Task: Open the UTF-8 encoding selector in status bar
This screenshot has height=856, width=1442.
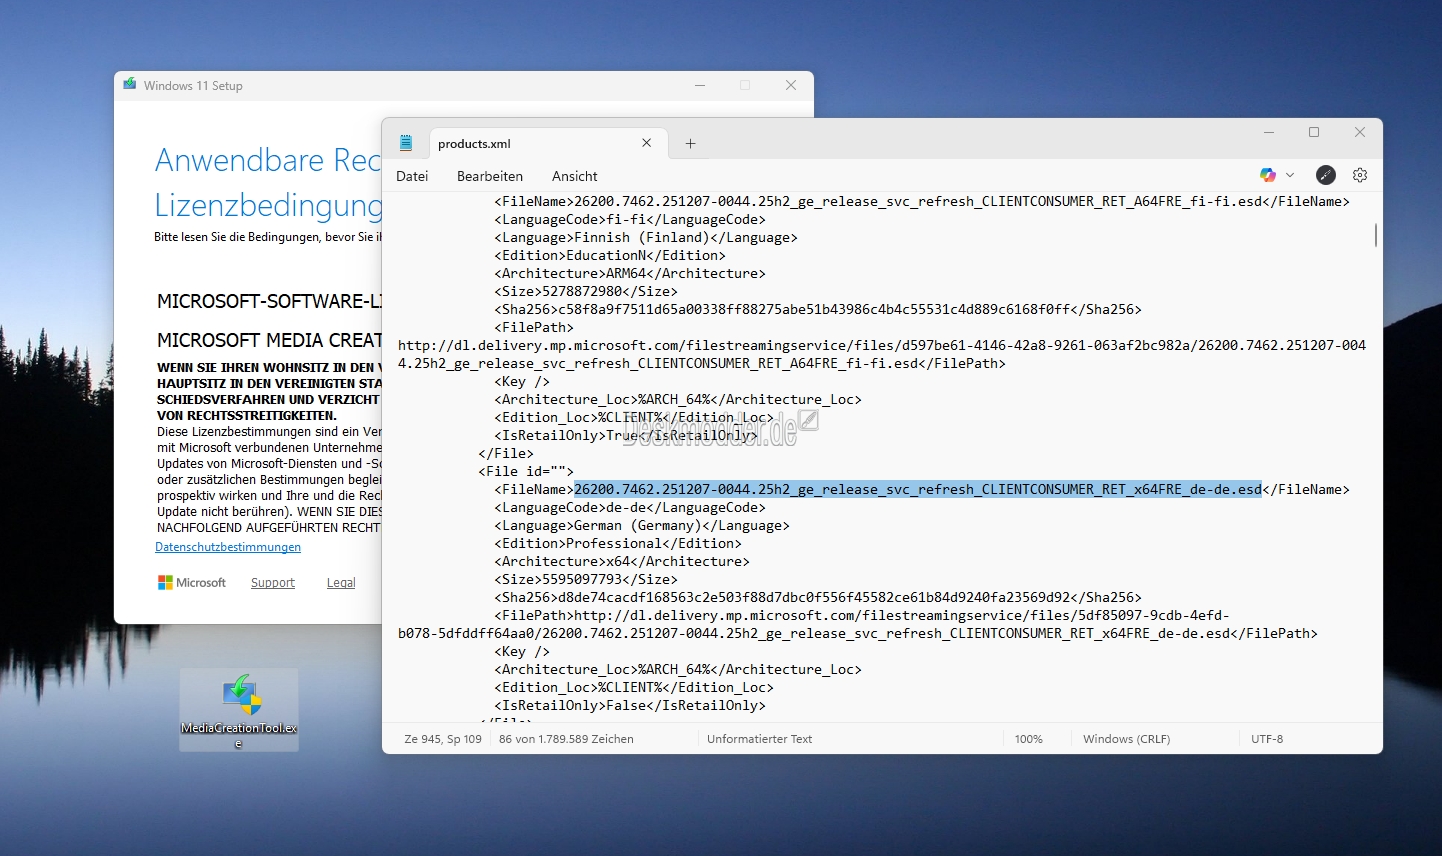Action: pyautogui.click(x=1267, y=739)
